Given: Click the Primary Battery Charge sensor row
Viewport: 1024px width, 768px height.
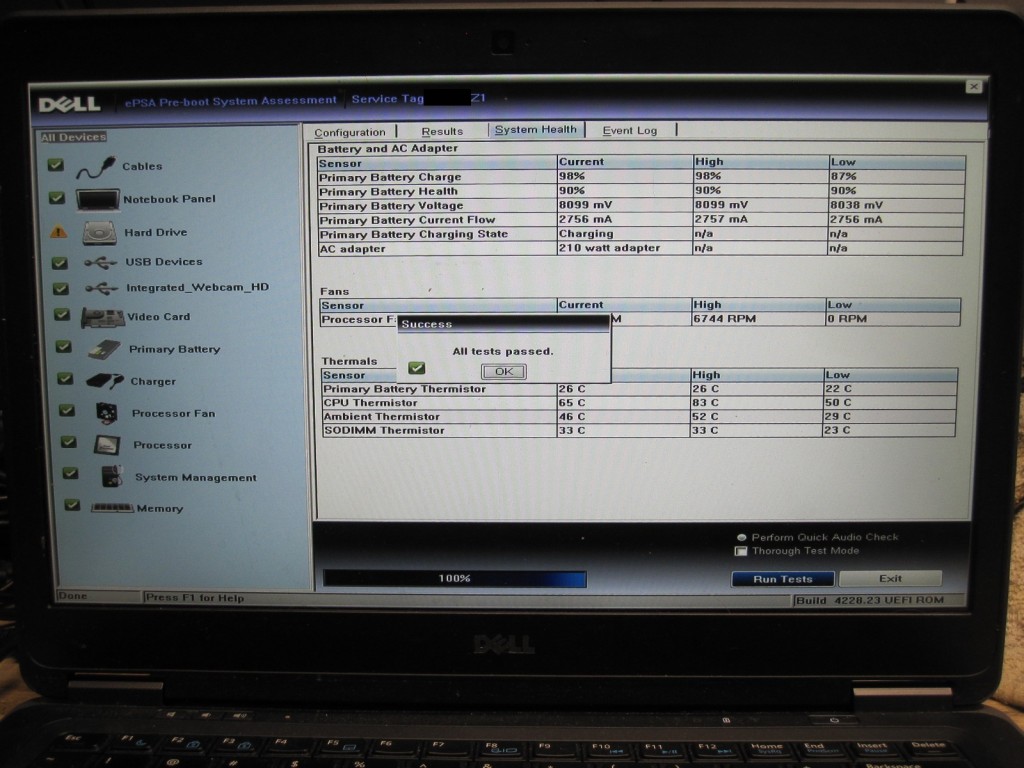Looking at the screenshot, I should (x=641, y=176).
